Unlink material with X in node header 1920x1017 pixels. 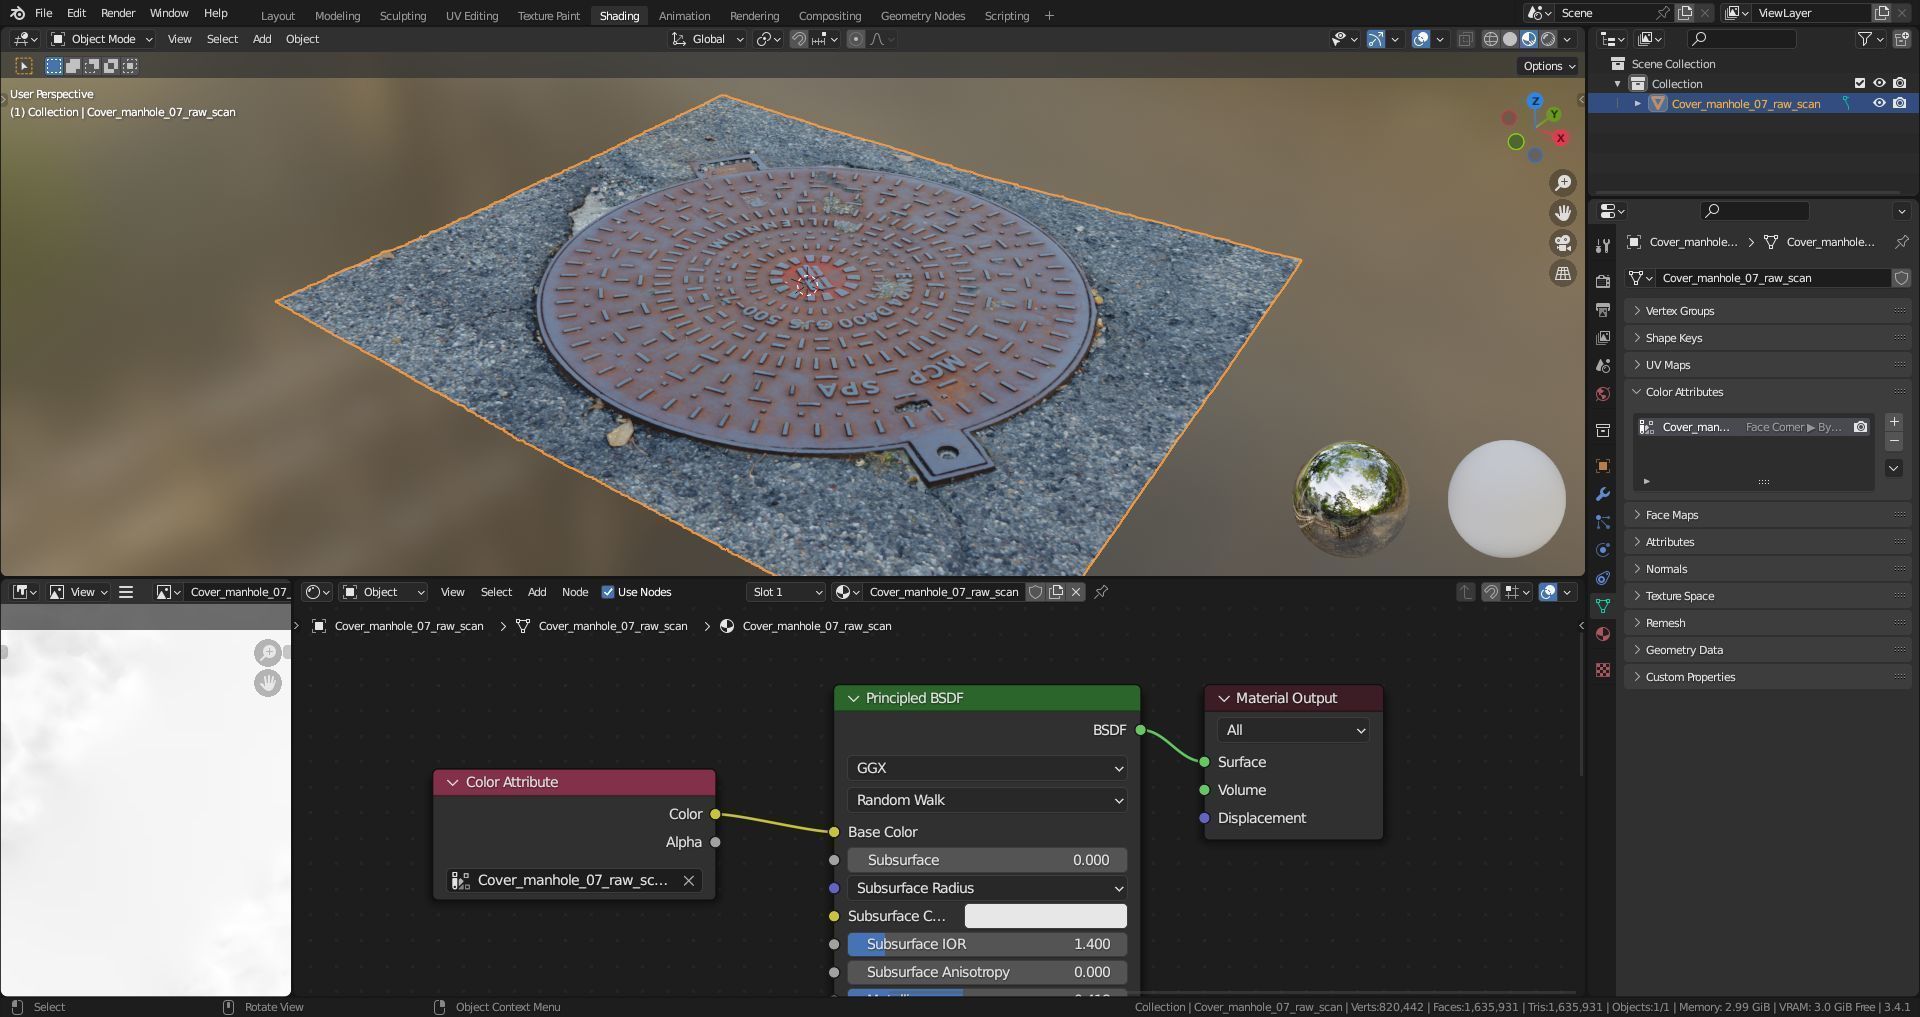(x=1076, y=592)
